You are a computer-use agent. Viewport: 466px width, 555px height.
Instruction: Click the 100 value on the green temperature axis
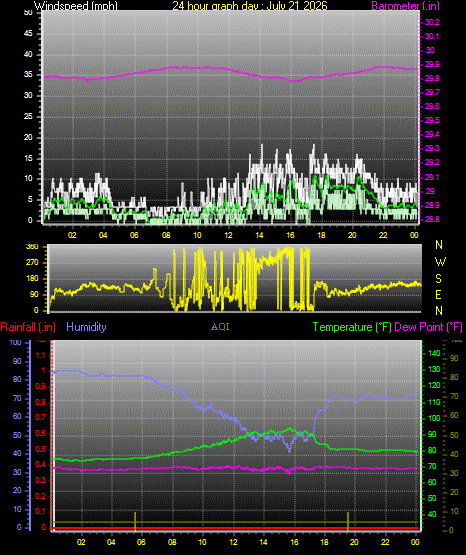(x=434, y=418)
